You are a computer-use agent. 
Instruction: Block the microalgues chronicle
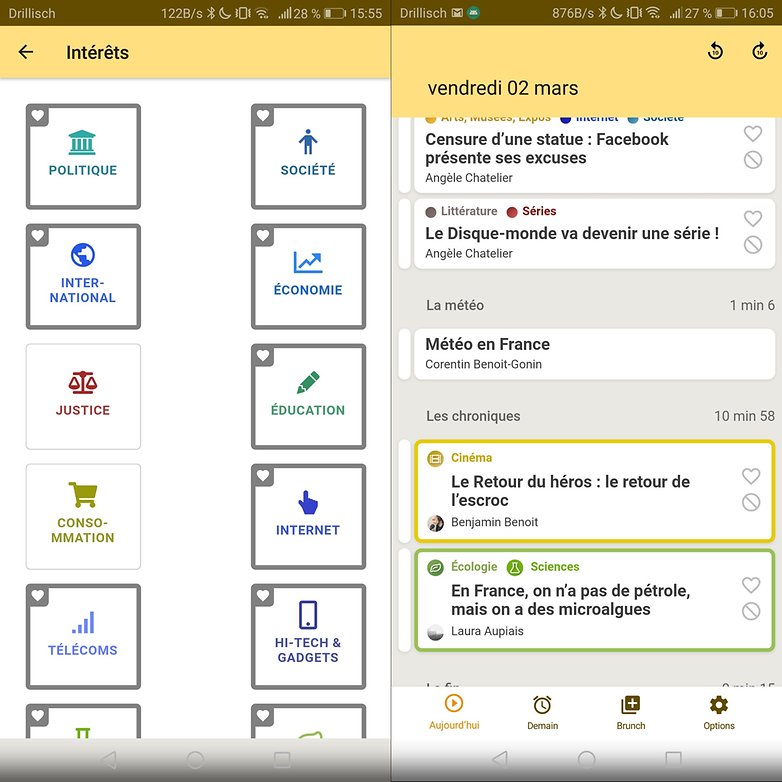751,611
